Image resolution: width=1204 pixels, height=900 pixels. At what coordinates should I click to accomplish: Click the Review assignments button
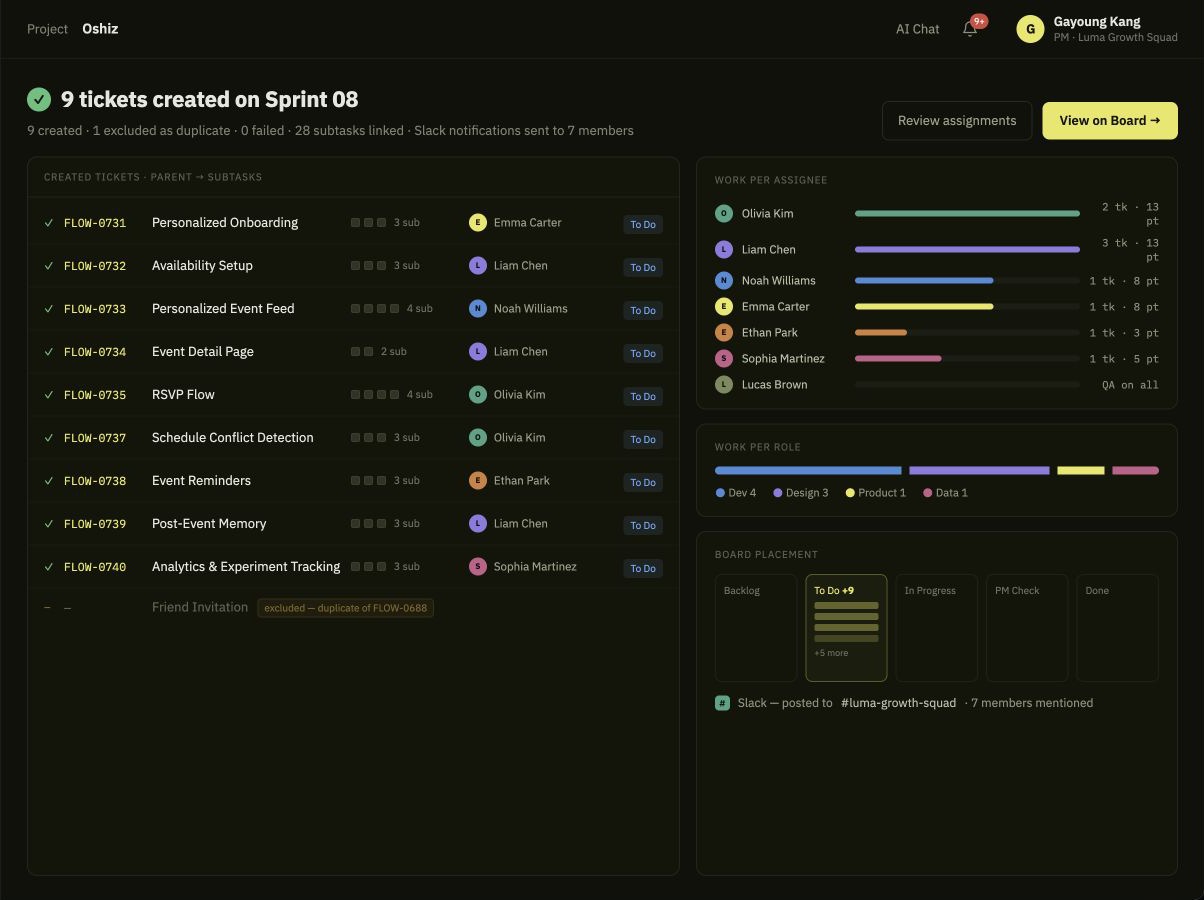coord(957,120)
